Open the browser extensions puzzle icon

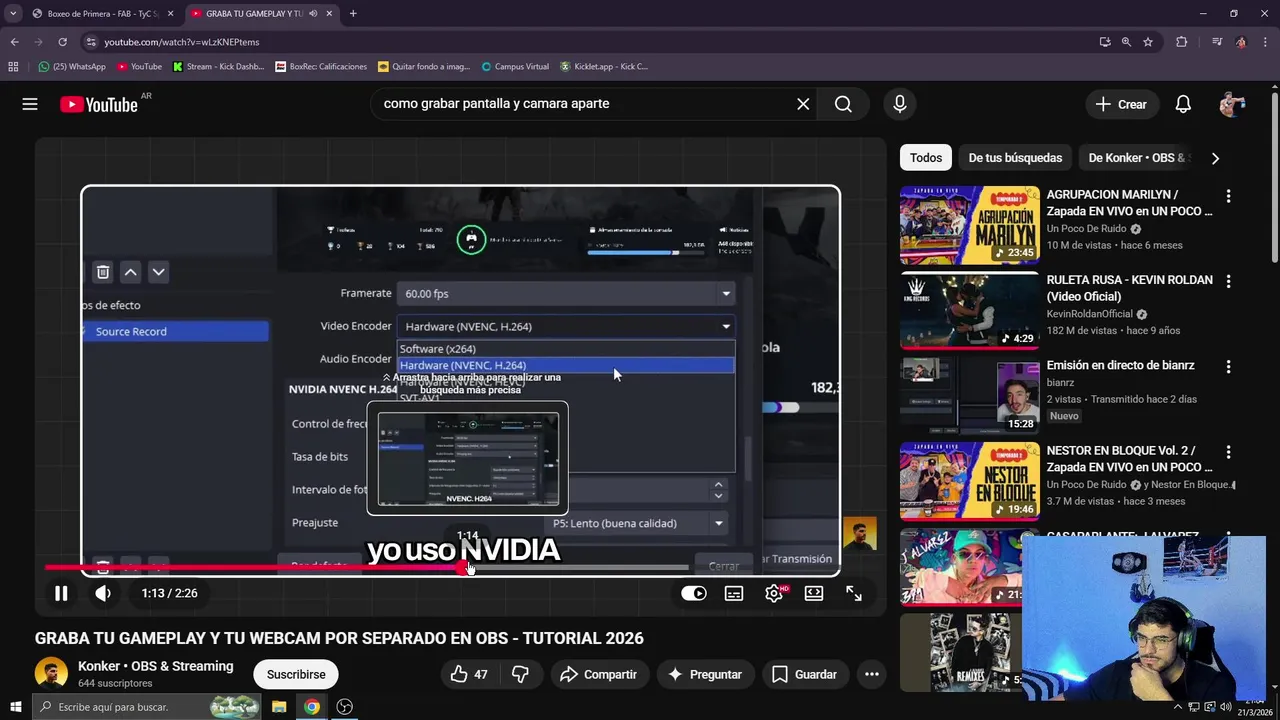1182,42
